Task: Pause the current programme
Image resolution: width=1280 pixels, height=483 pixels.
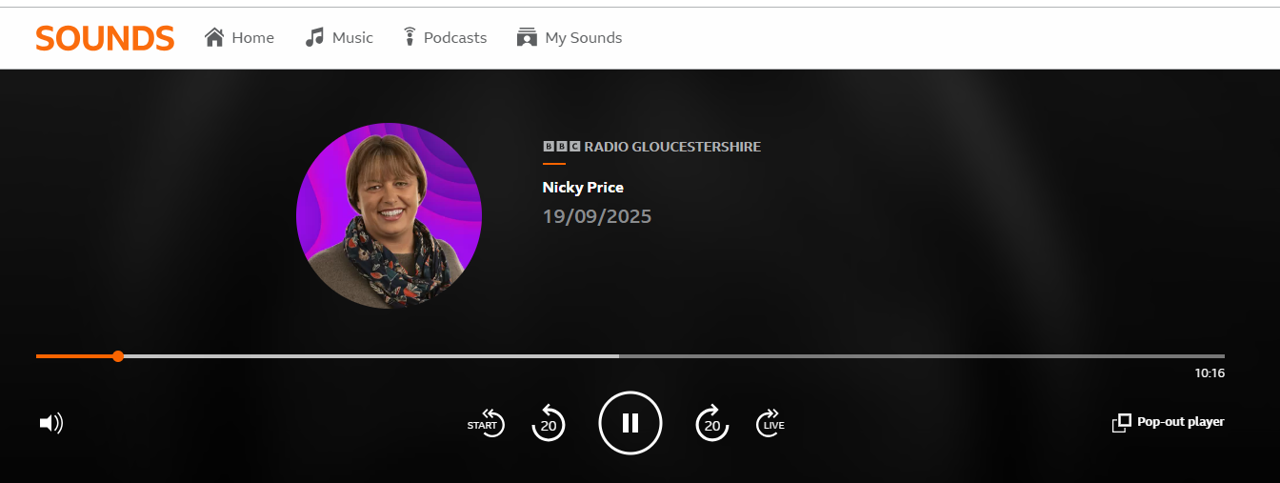Action: [x=630, y=423]
